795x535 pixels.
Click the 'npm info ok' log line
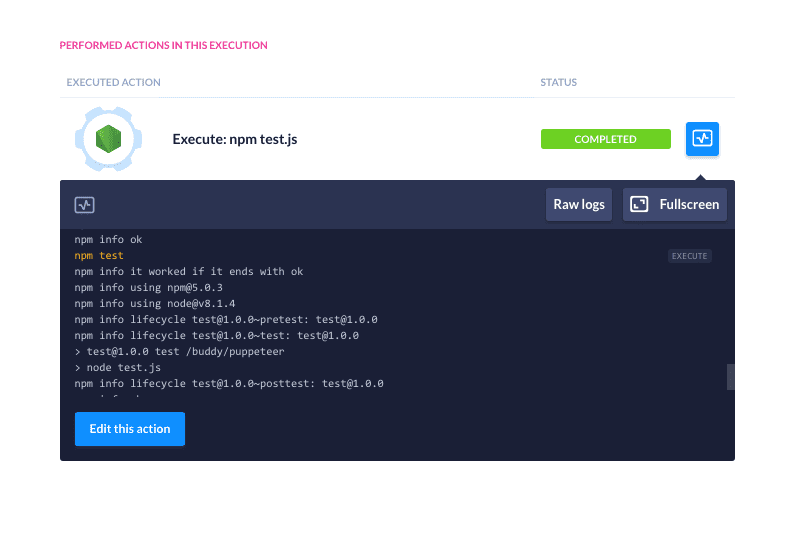(x=108, y=239)
